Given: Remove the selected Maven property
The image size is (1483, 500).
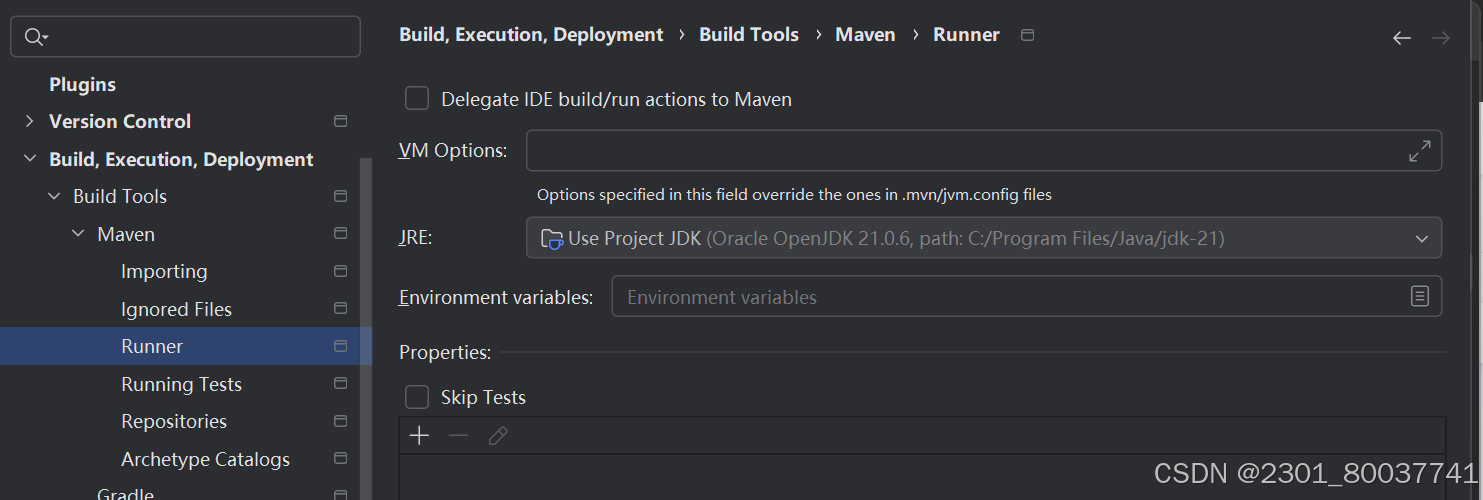Looking at the screenshot, I should (458, 436).
